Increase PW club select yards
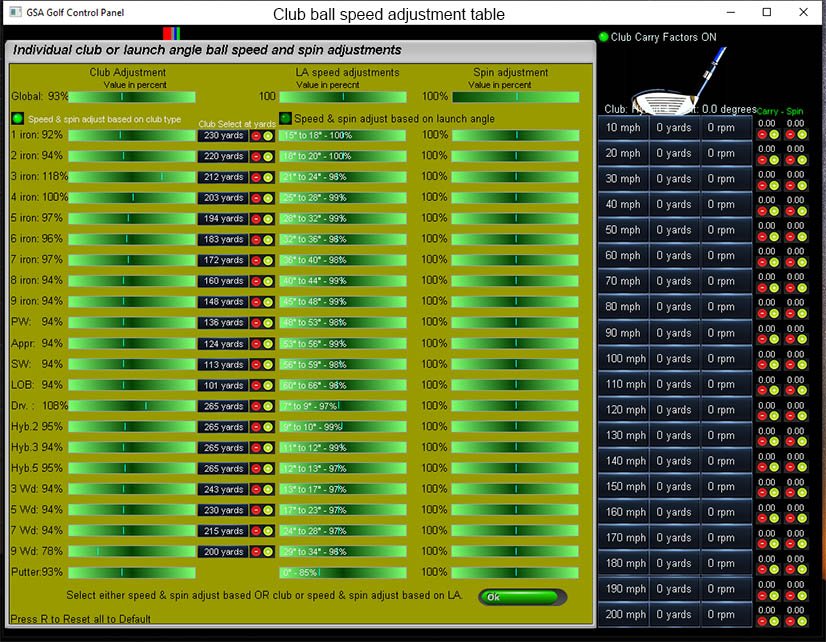 coord(268,323)
